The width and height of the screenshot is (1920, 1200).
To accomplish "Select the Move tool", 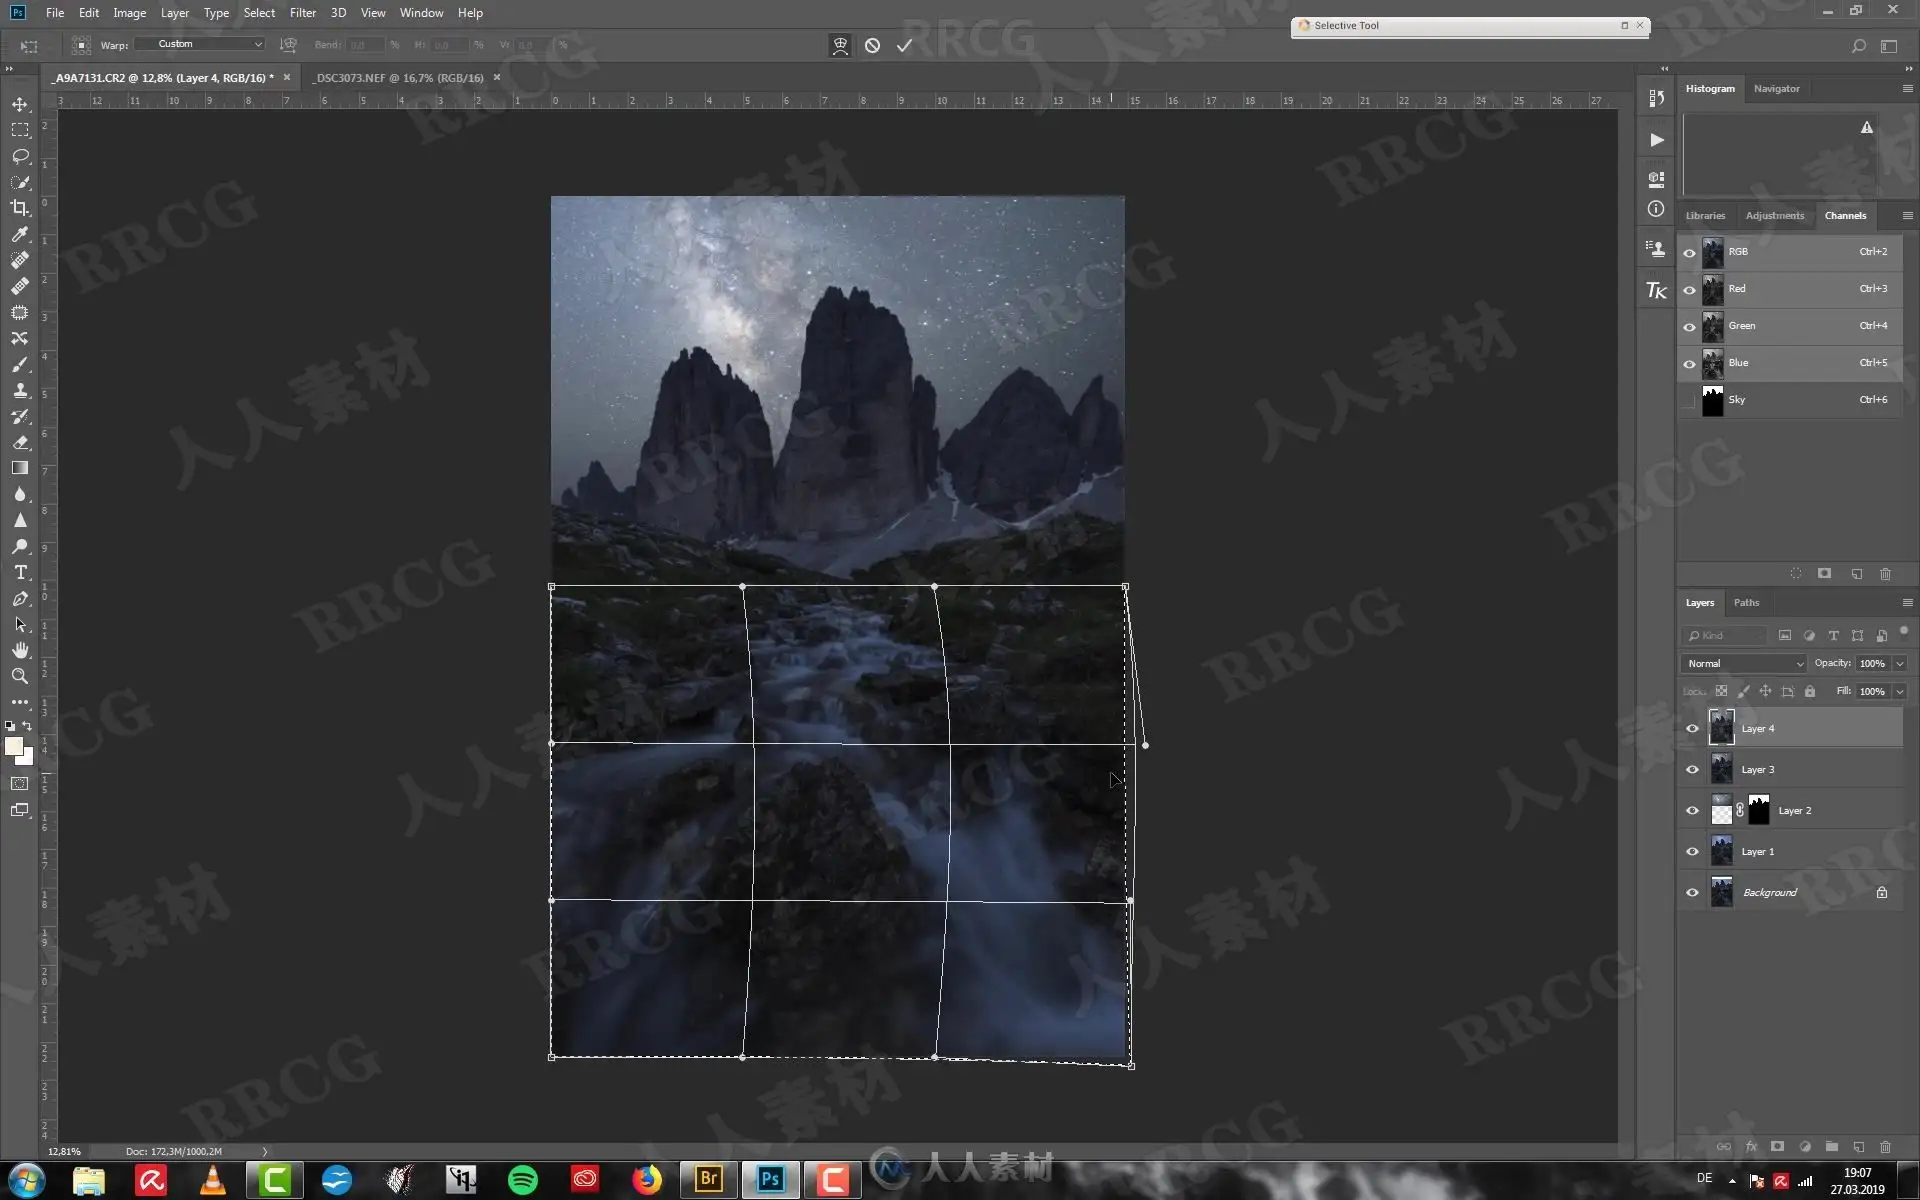I will click(20, 104).
